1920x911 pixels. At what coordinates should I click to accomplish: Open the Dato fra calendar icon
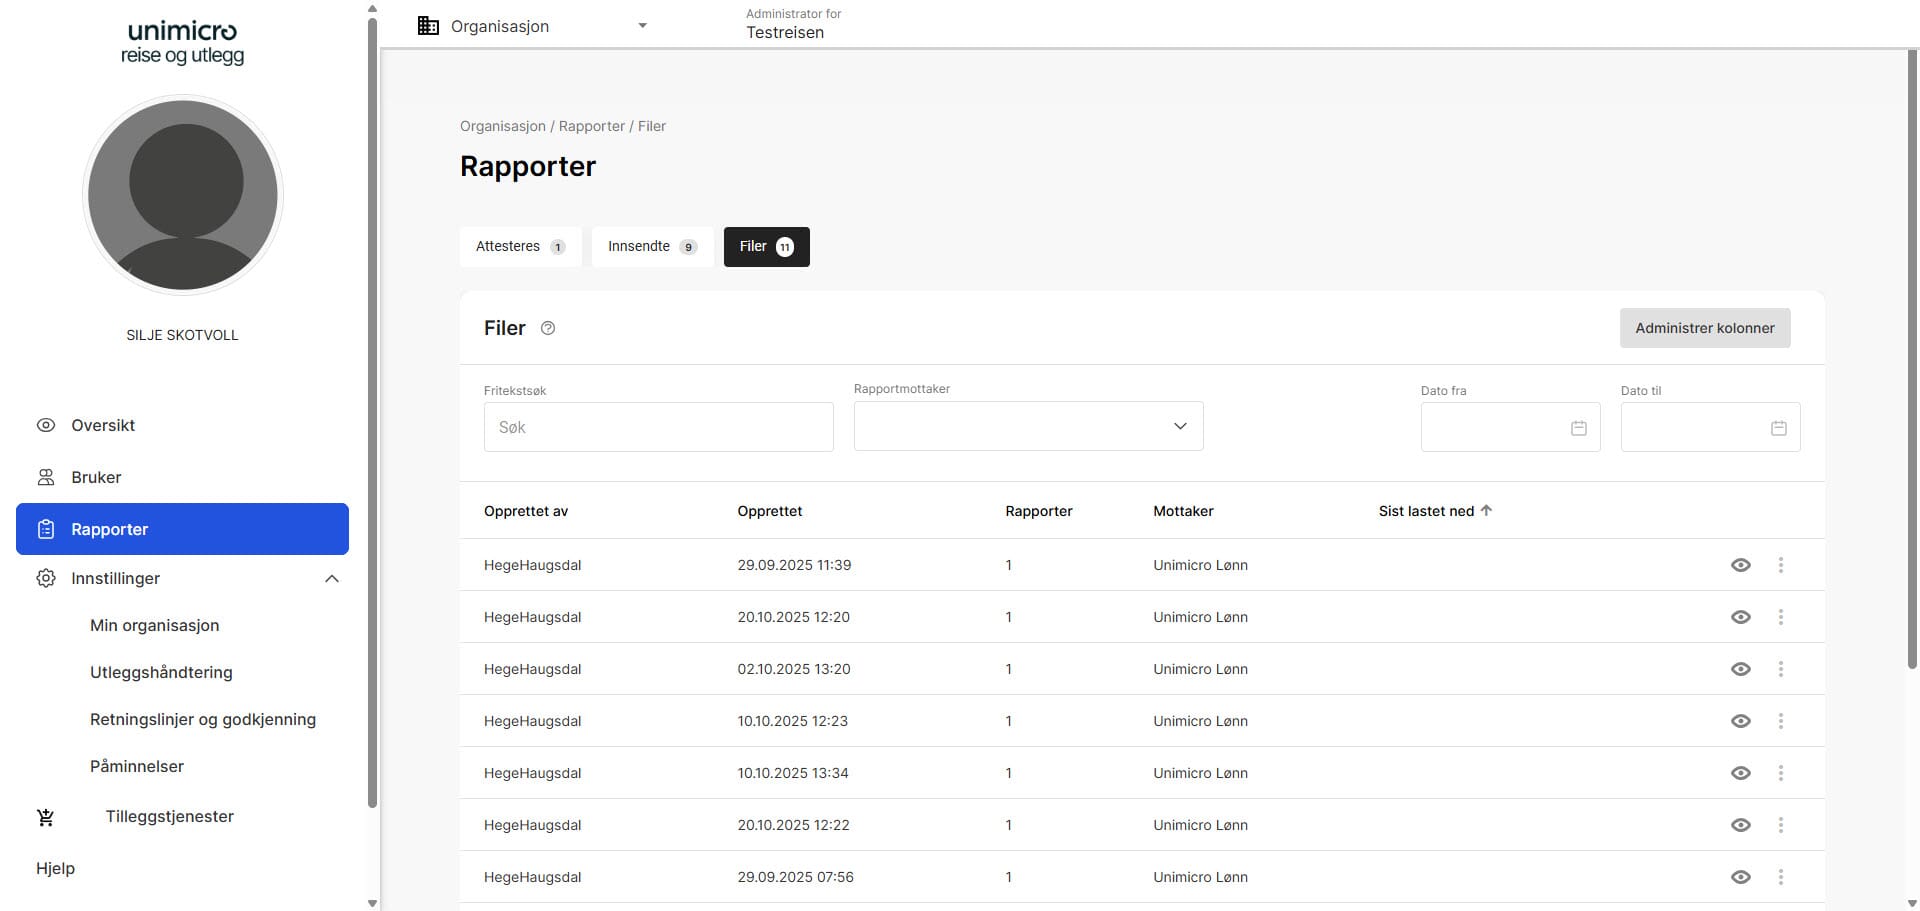1579,428
